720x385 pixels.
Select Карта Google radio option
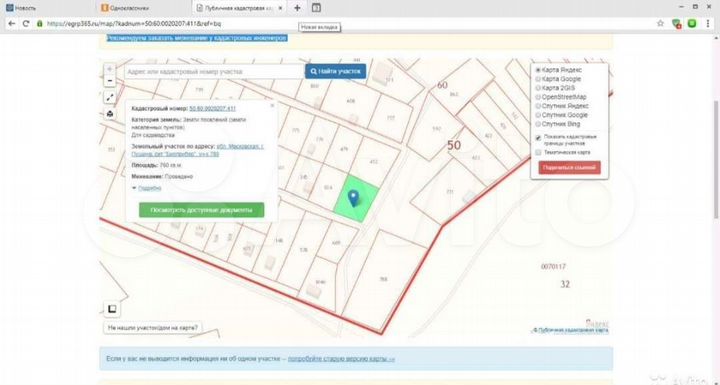(538, 79)
